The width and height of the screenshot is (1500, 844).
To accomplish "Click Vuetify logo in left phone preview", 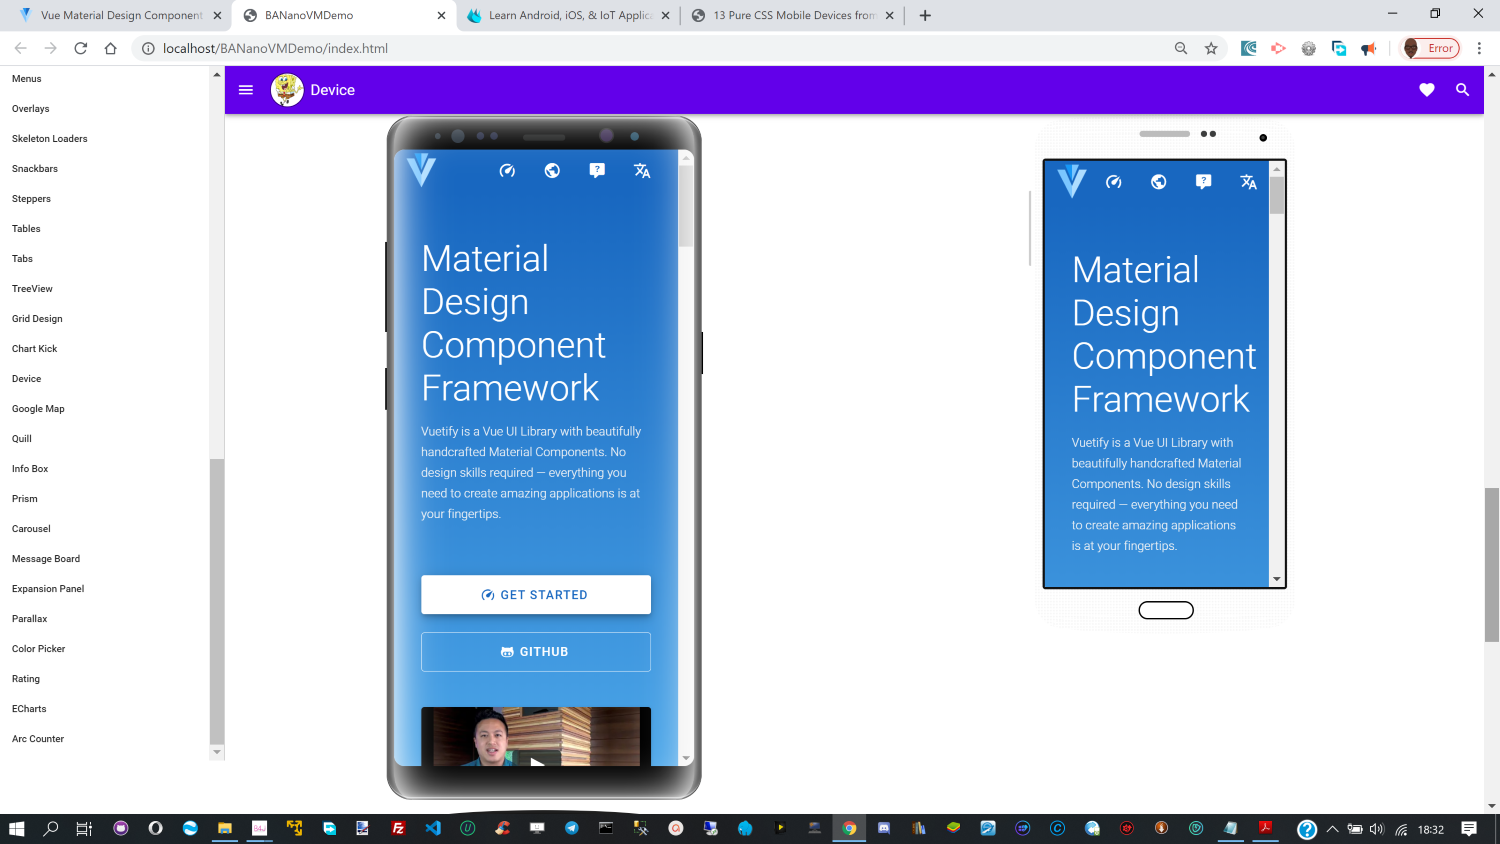I will [x=421, y=171].
